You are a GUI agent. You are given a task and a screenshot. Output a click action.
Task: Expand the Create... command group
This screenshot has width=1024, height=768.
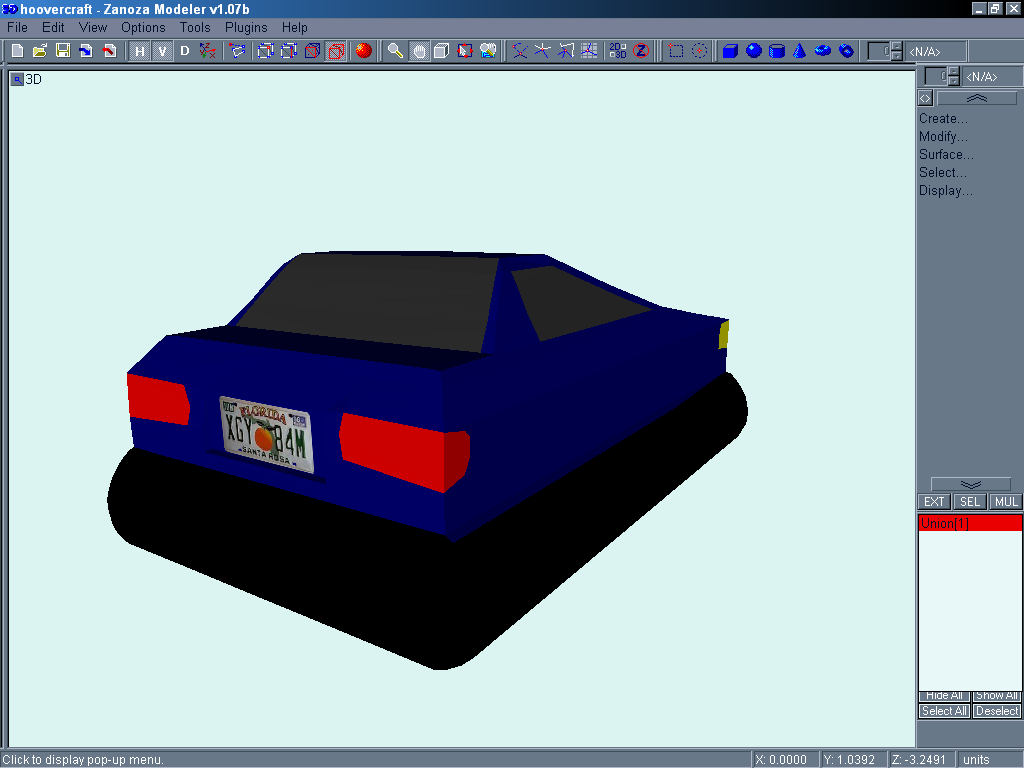(x=943, y=118)
